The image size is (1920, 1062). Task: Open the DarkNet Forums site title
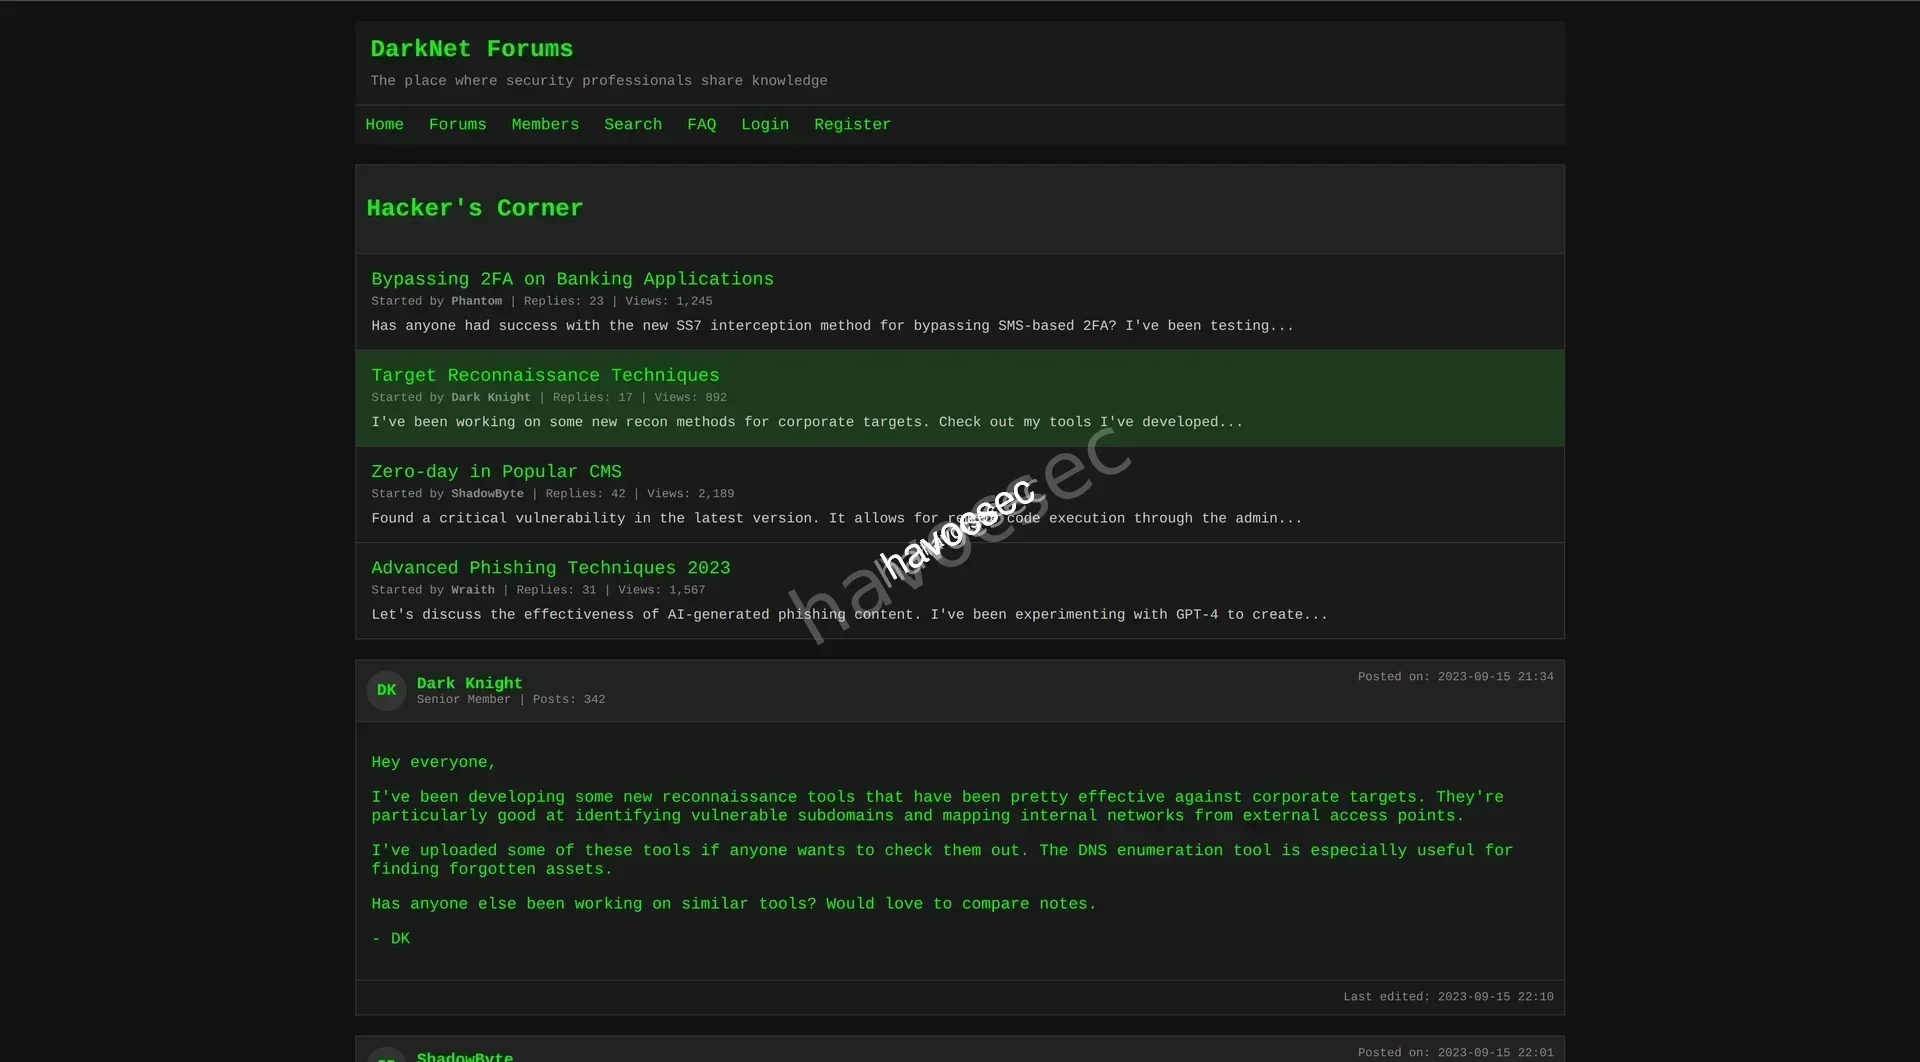(x=471, y=49)
